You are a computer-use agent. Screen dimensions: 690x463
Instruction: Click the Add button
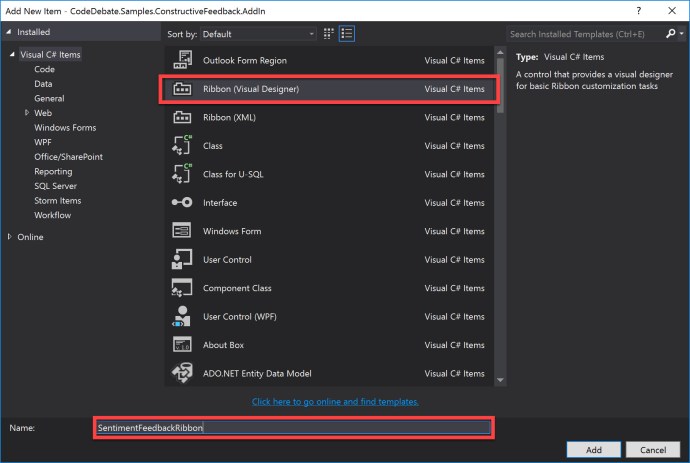[x=594, y=450]
